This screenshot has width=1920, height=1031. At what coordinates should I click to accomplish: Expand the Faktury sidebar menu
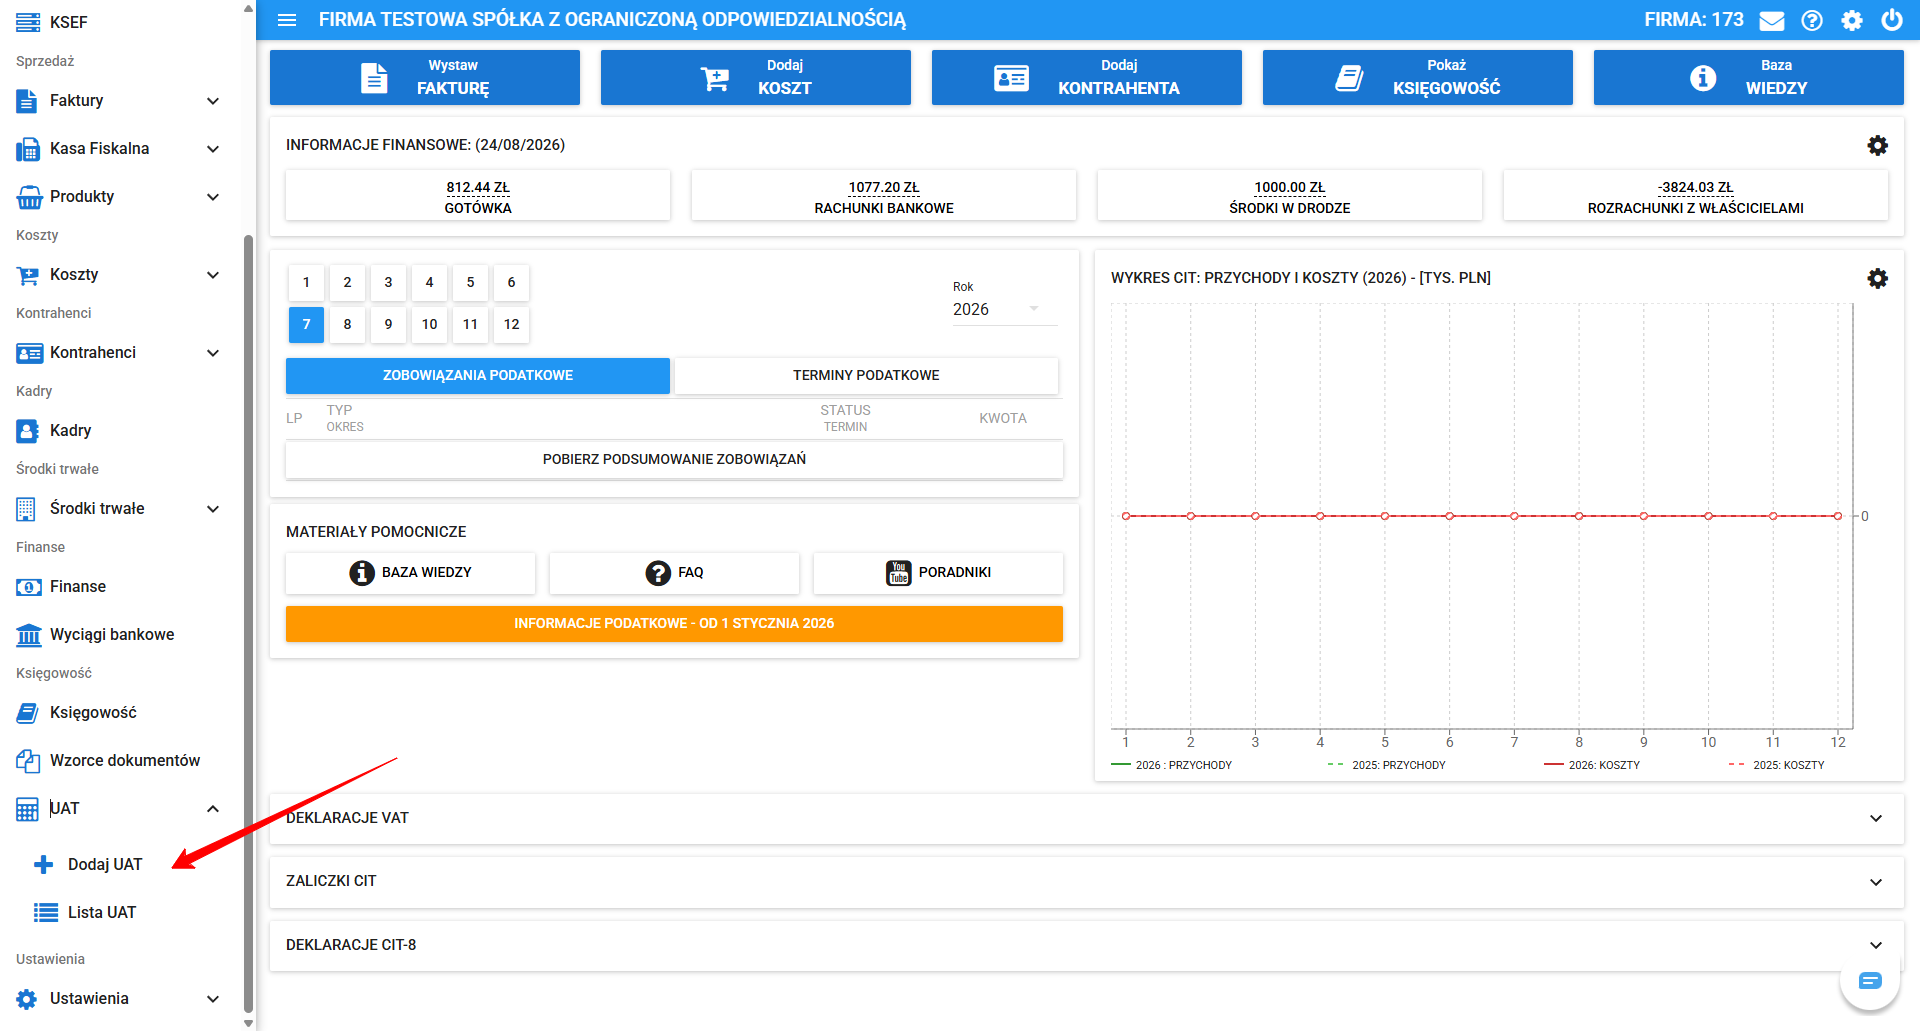point(118,101)
